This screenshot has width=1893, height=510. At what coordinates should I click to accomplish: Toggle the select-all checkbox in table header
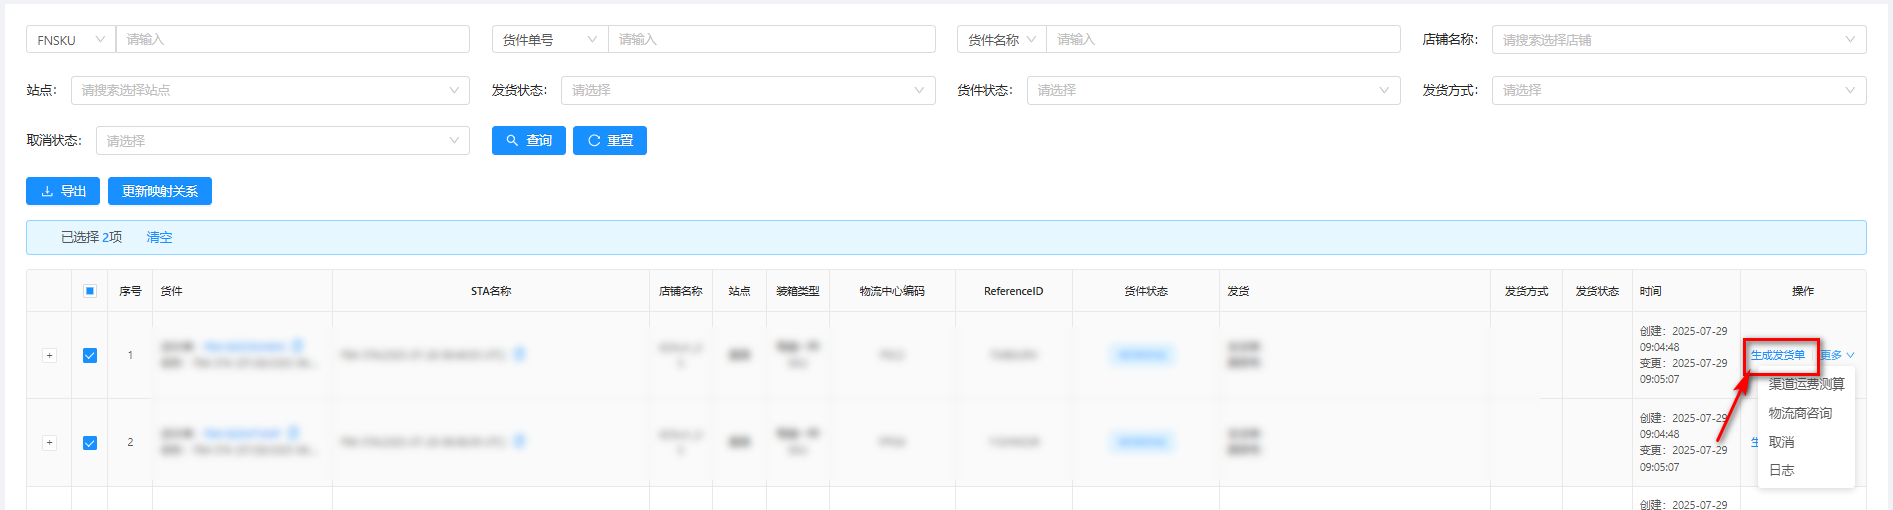(x=90, y=291)
